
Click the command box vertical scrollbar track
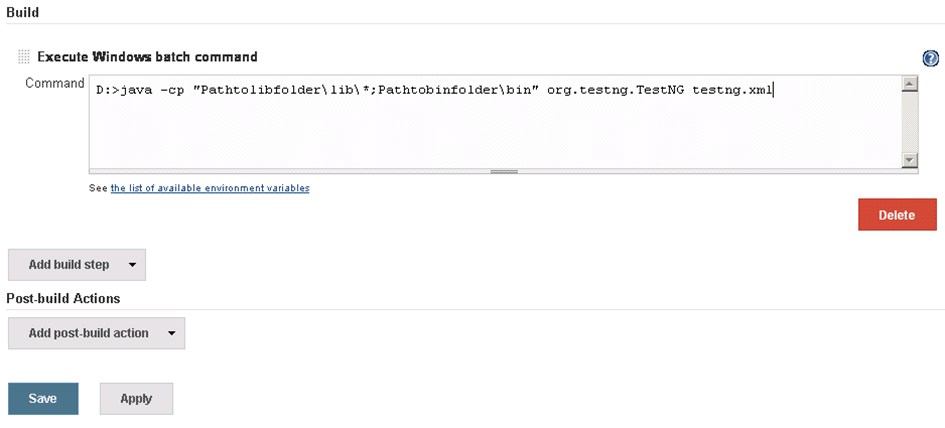[x=909, y=122]
